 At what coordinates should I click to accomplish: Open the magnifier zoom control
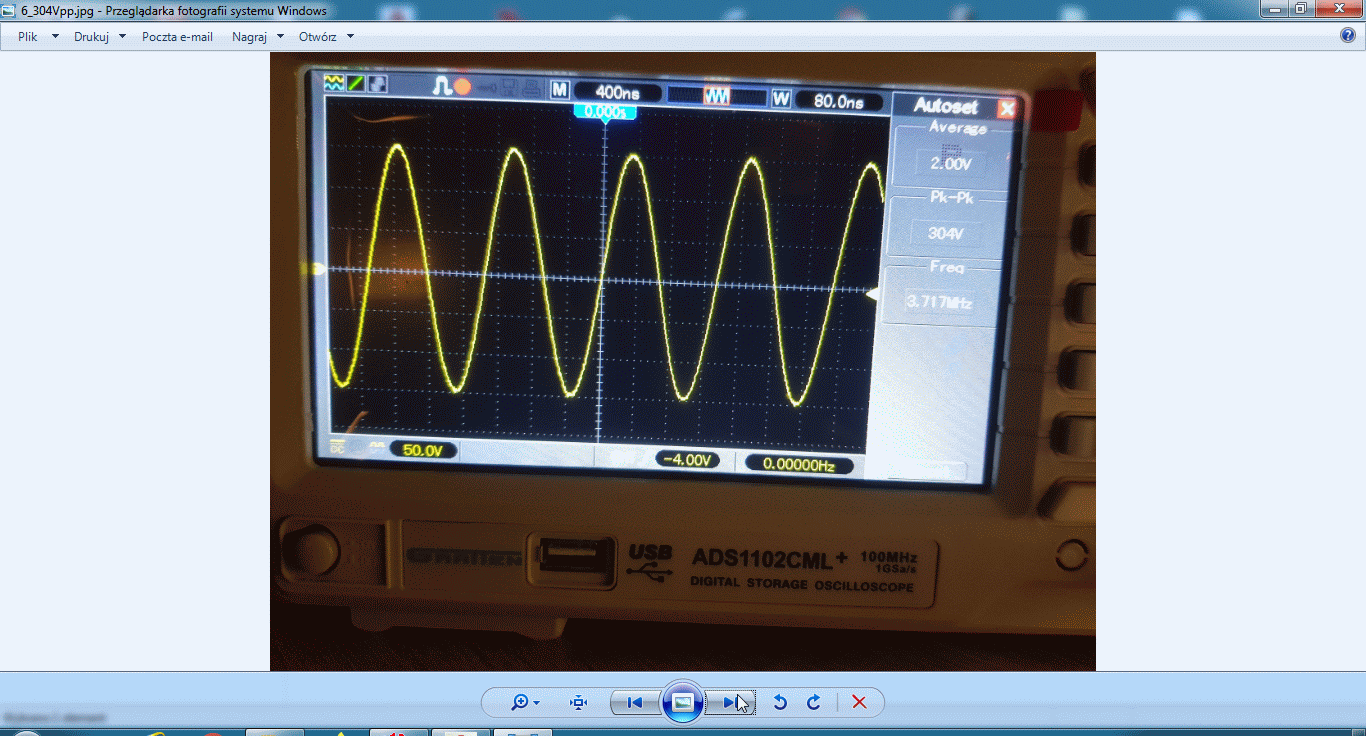(x=525, y=702)
